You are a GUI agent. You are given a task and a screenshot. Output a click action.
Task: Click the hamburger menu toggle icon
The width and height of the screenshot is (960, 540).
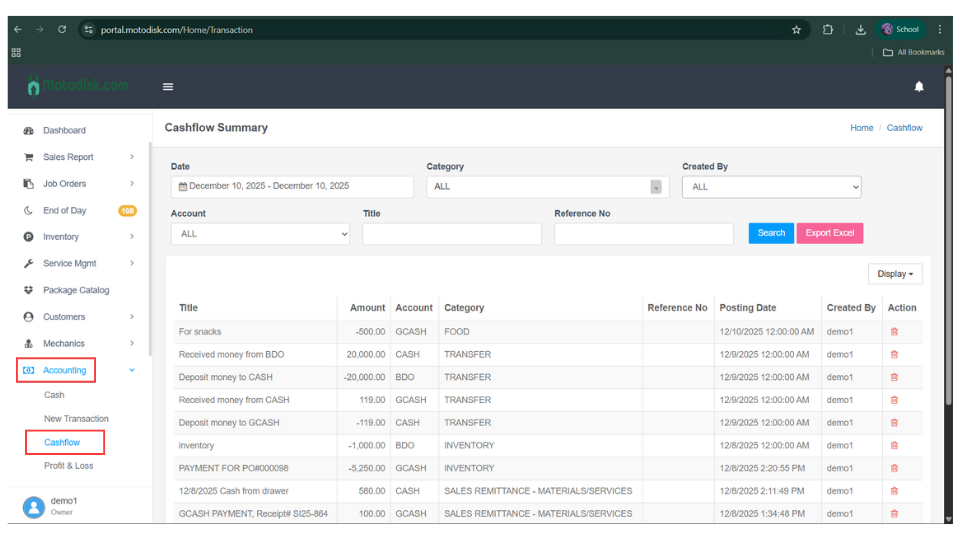tap(168, 87)
